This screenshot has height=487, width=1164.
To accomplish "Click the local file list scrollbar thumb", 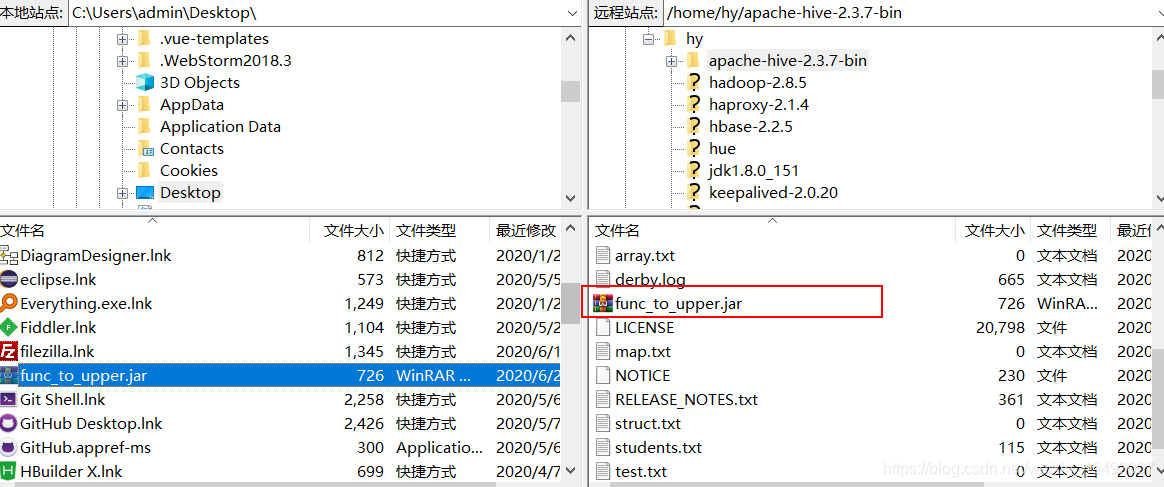I will [570, 304].
